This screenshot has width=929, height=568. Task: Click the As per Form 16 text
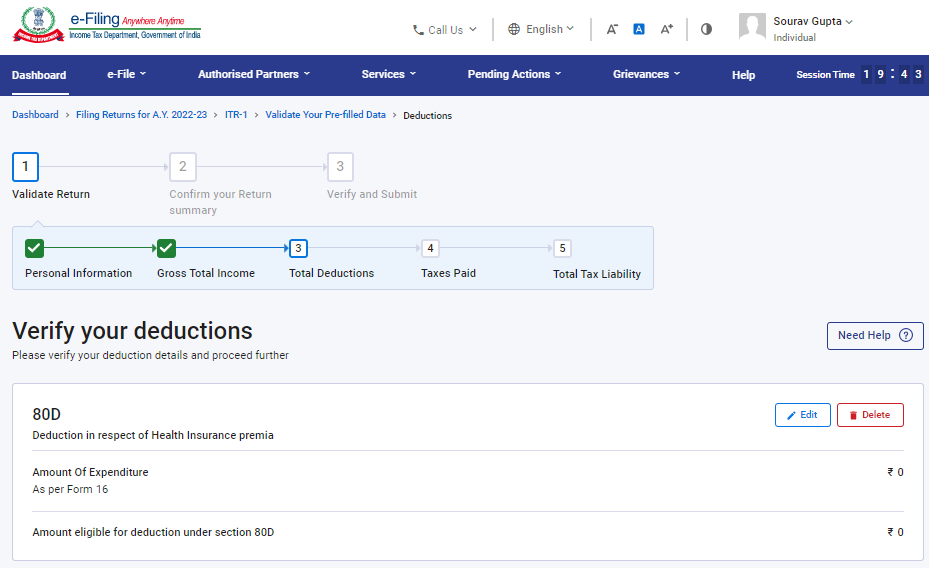pos(70,489)
